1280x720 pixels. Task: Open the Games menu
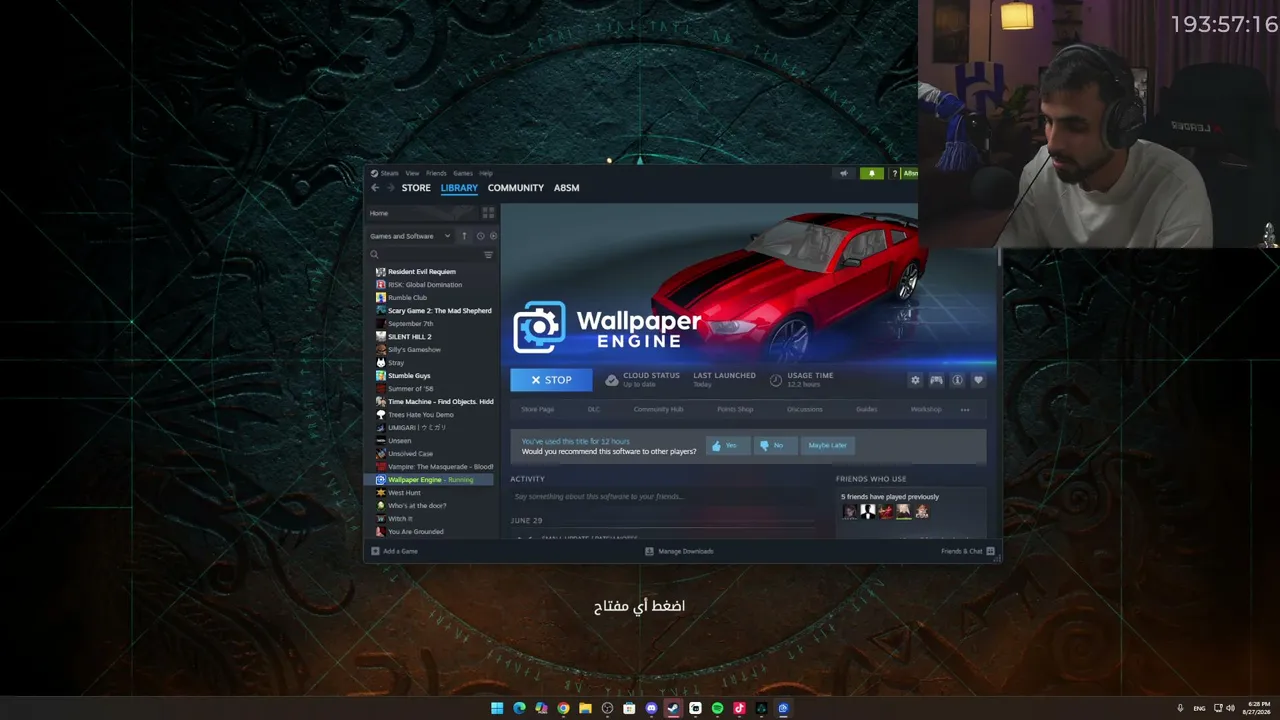point(463,173)
